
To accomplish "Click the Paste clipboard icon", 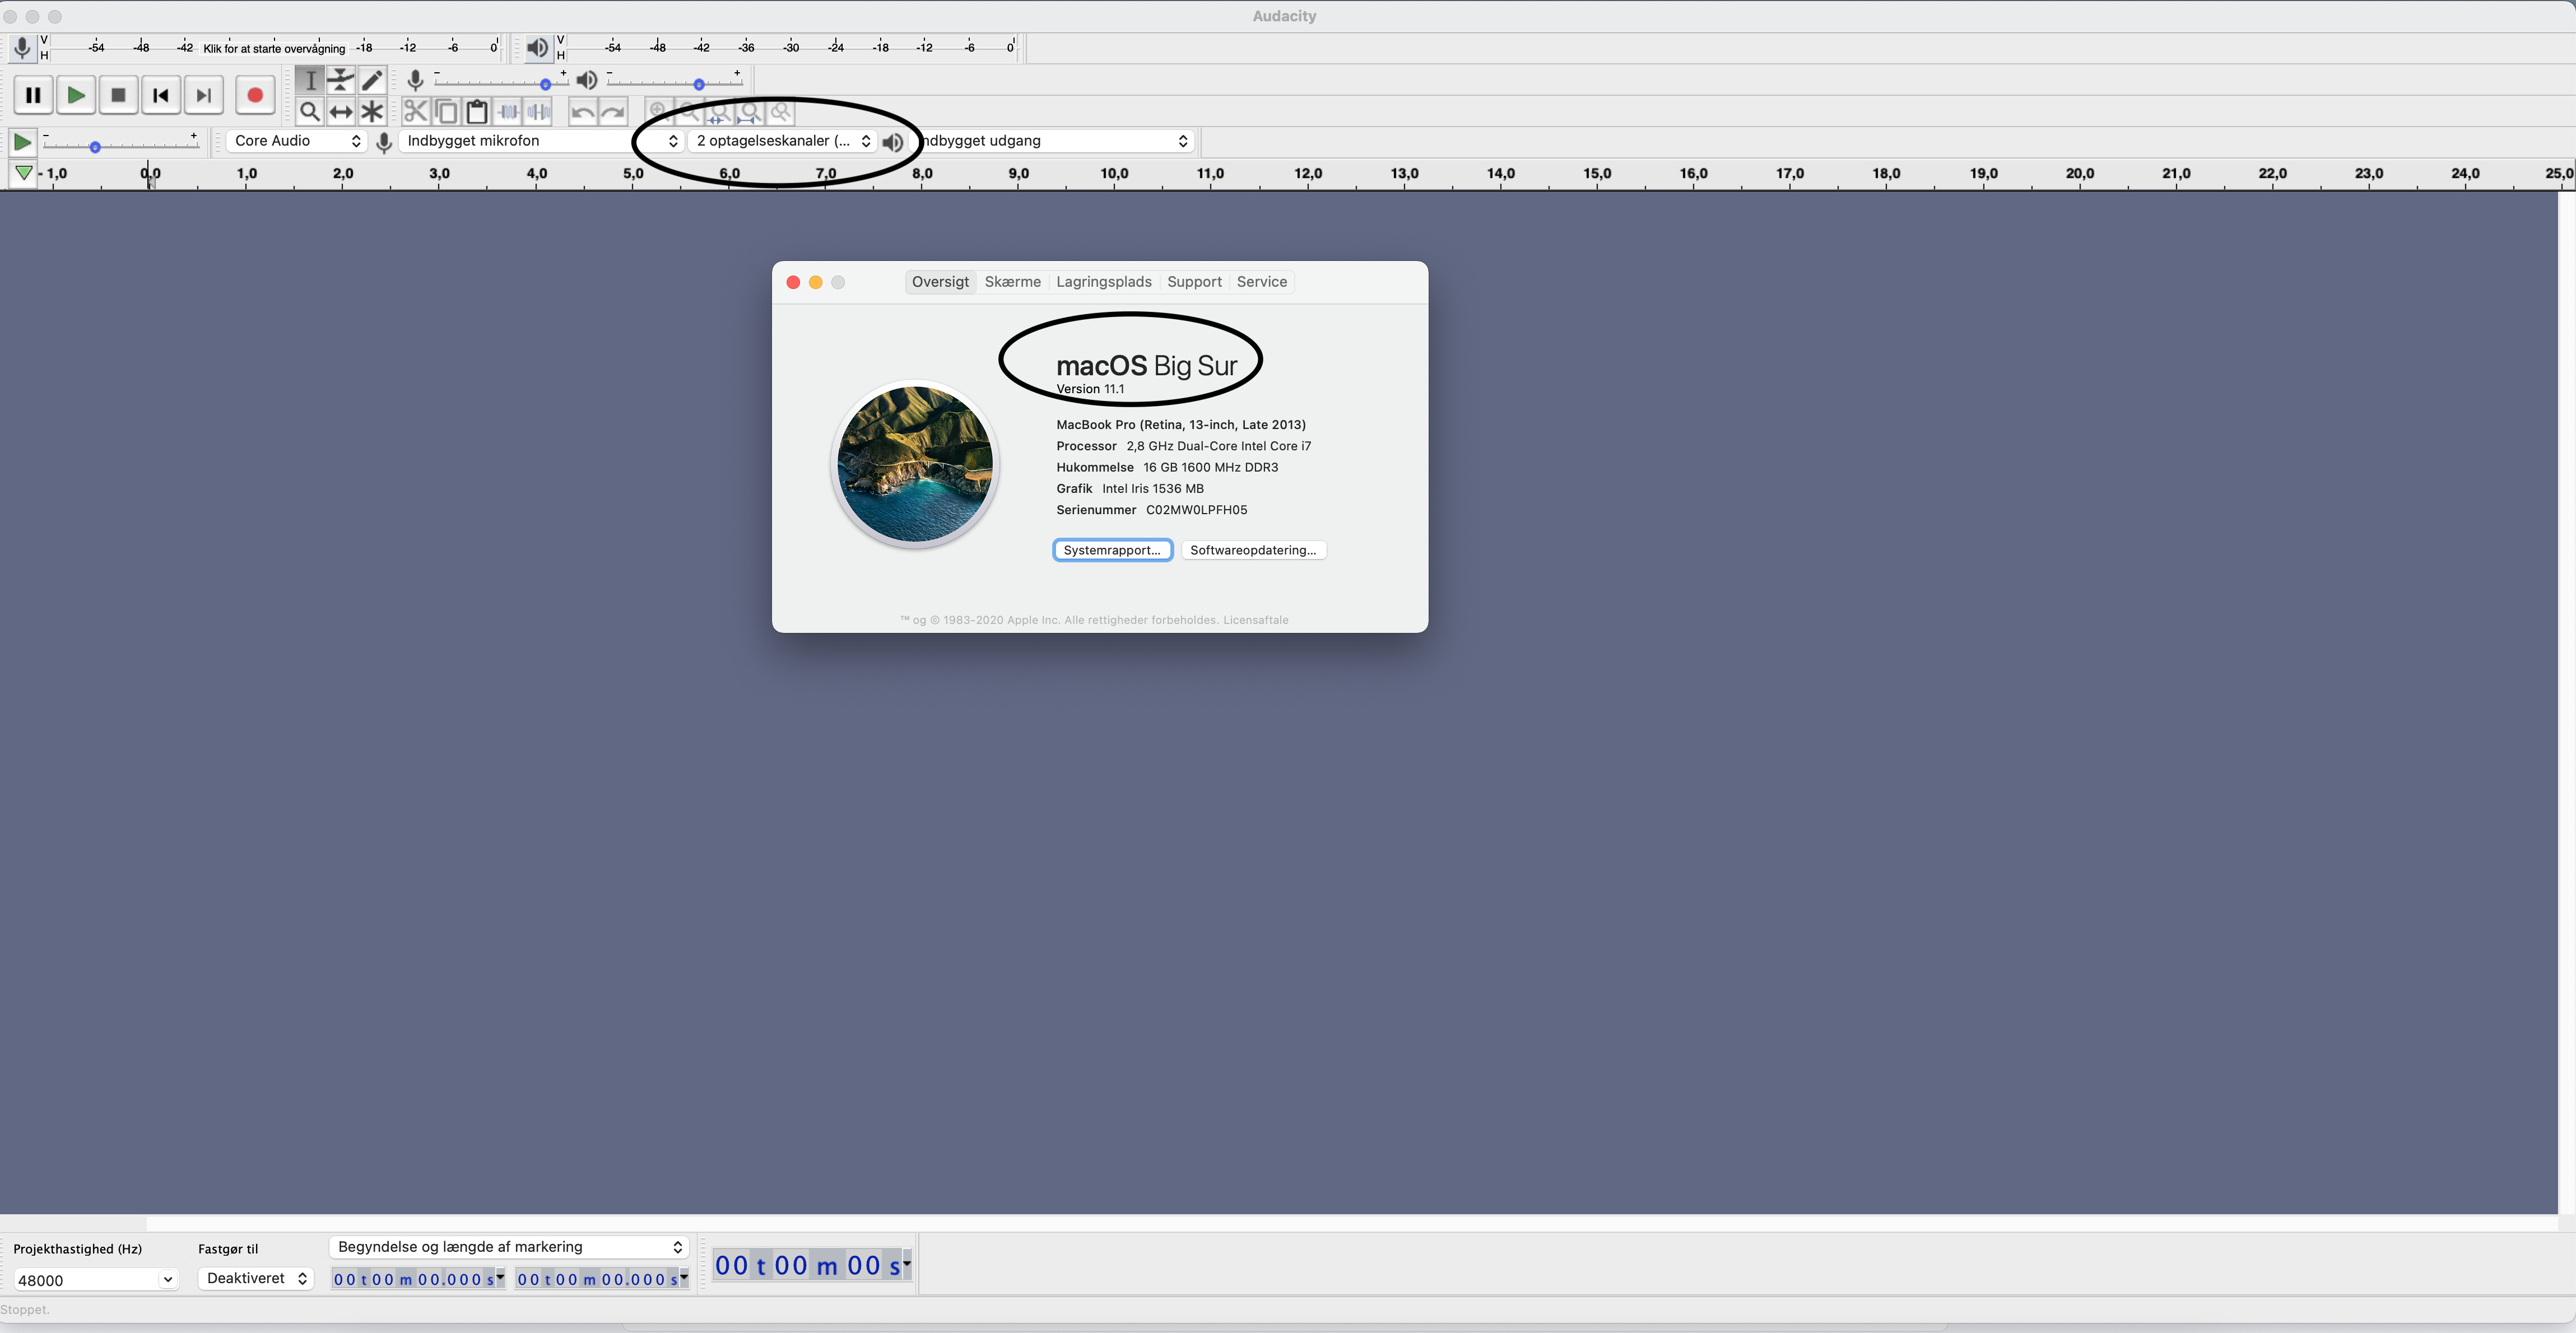I will 478,111.
